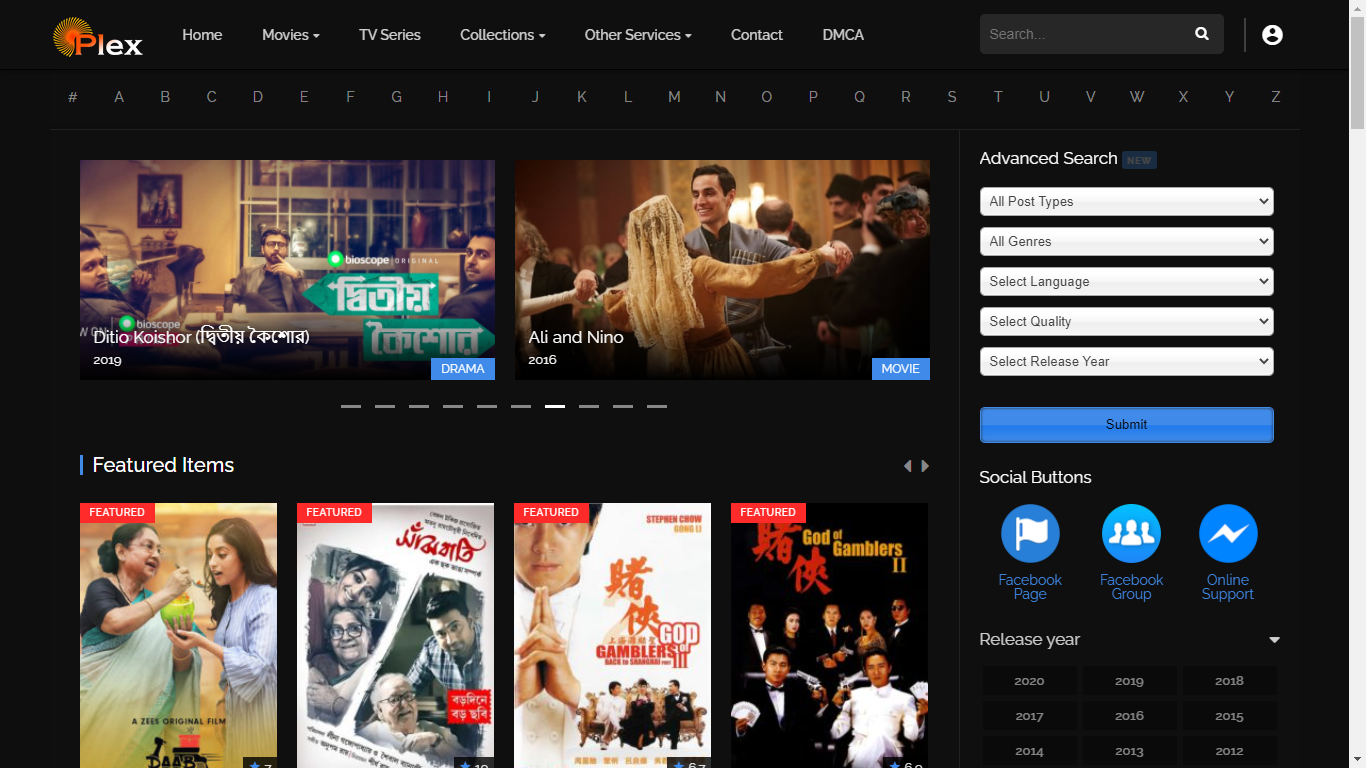Filter by release year 2012
This screenshot has height=768, width=1366.
point(1229,751)
